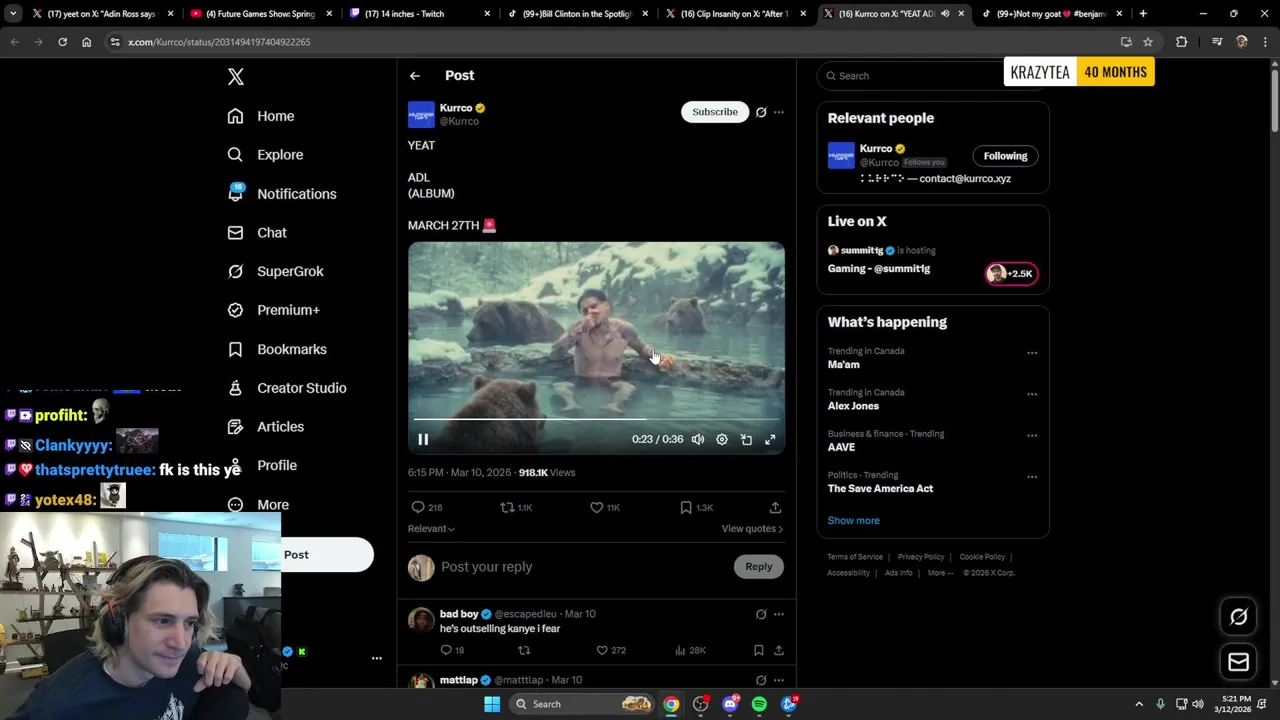
Task: Open the X logo home link
Action: tap(236, 77)
